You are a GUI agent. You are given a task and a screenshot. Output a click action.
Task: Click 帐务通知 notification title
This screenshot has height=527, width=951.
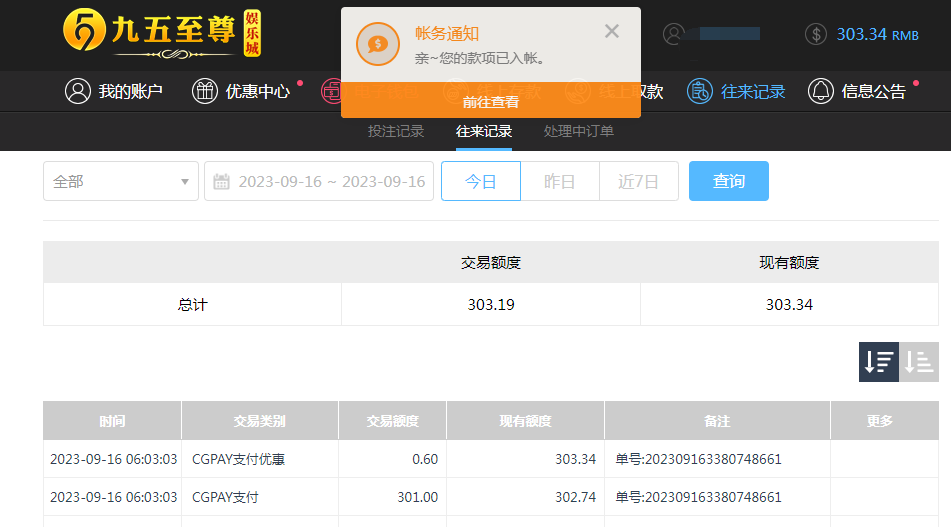(x=447, y=33)
